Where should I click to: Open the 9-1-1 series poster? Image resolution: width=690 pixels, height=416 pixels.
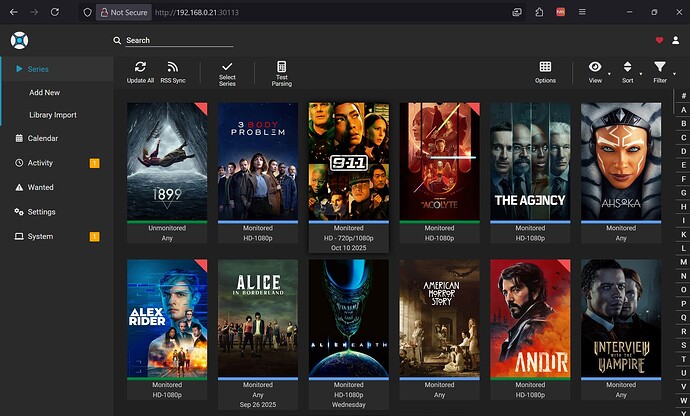(x=349, y=161)
